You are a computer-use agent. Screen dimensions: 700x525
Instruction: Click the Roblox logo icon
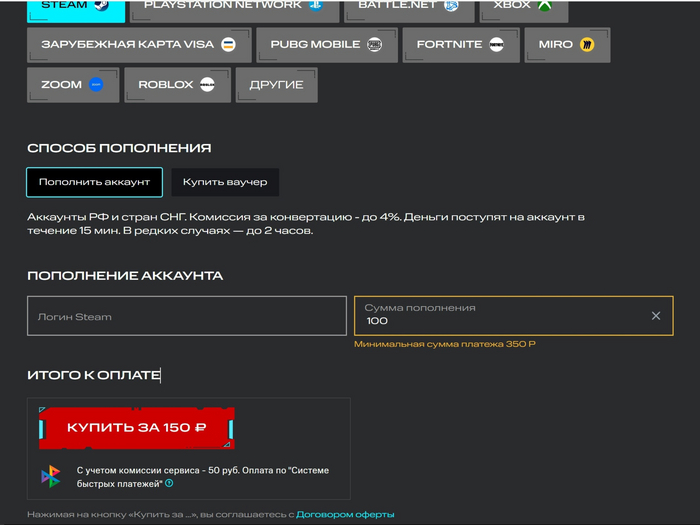tap(207, 84)
